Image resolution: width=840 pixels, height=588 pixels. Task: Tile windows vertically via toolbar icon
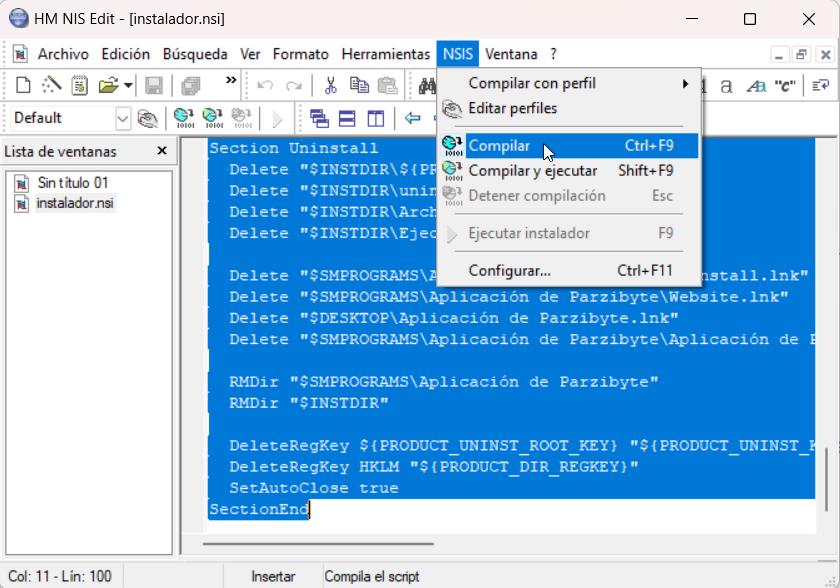376,118
